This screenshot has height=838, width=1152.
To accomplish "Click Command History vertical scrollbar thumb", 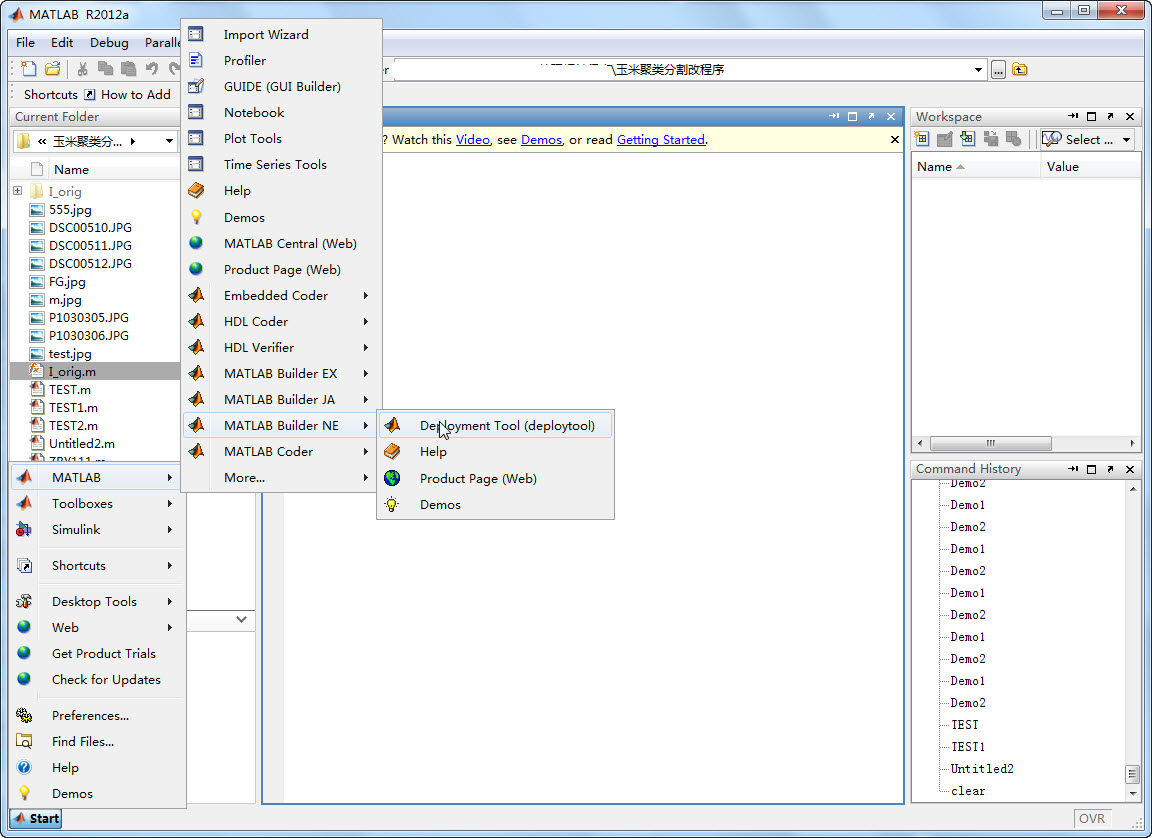I will [x=1132, y=775].
